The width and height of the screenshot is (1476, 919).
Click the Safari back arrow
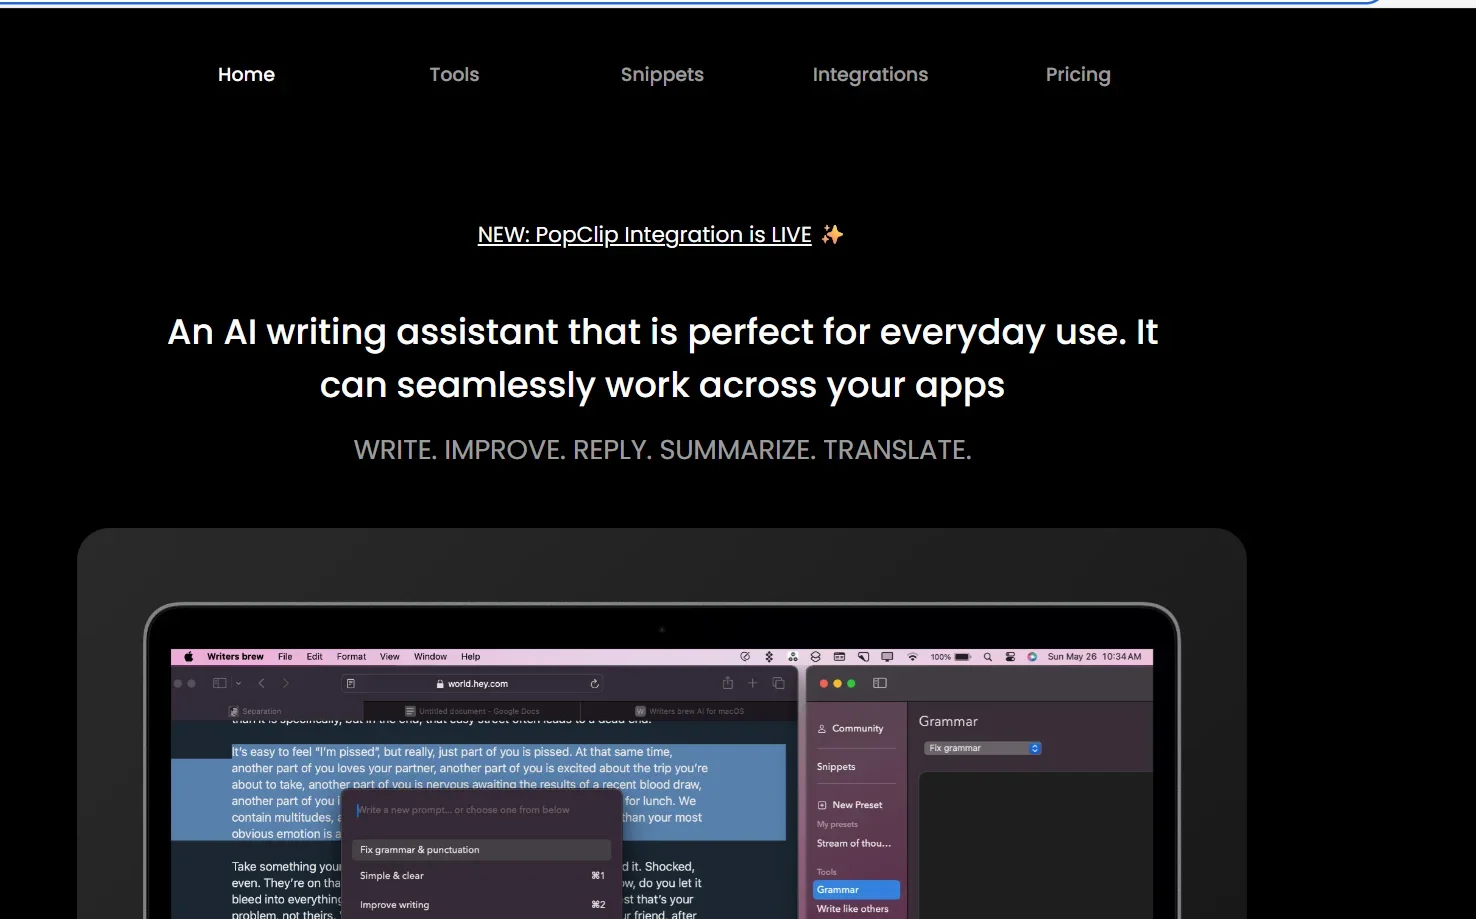pos(262,683)
